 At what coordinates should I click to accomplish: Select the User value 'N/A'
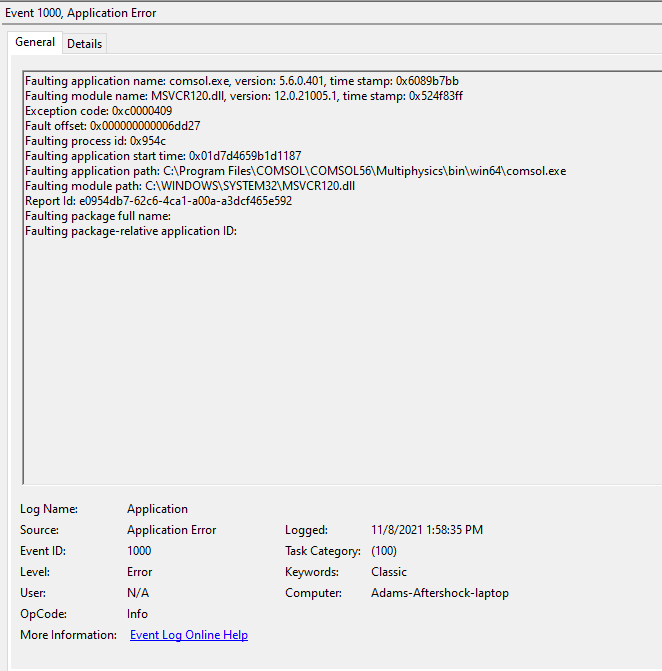coord(138,593)
